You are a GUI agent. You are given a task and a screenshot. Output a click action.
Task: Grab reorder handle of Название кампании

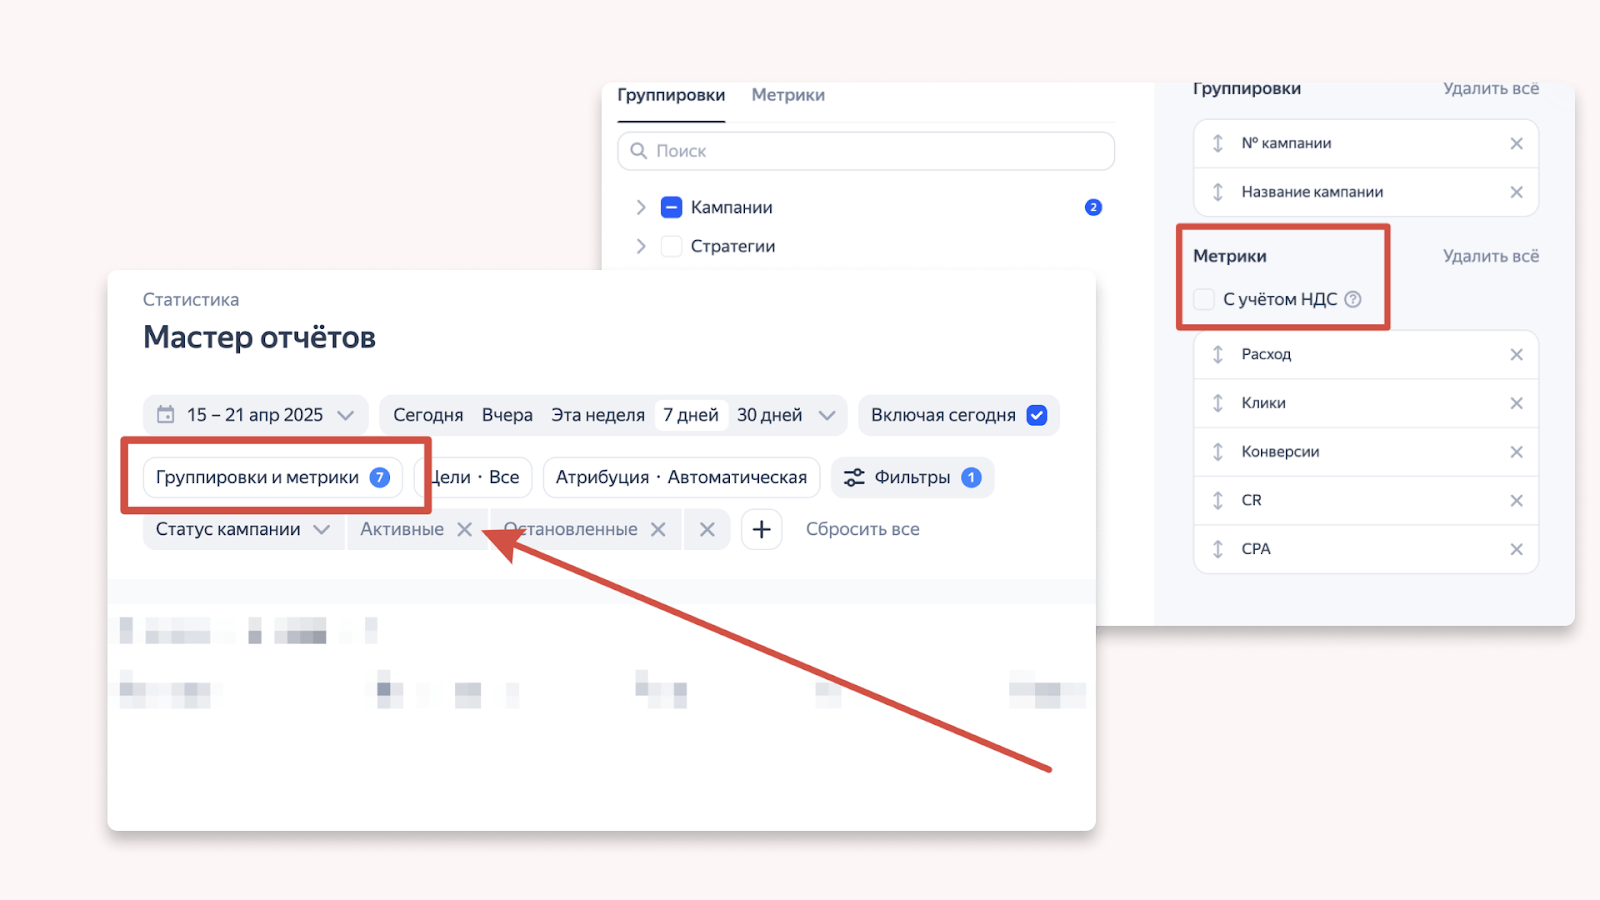(1218, 192)
